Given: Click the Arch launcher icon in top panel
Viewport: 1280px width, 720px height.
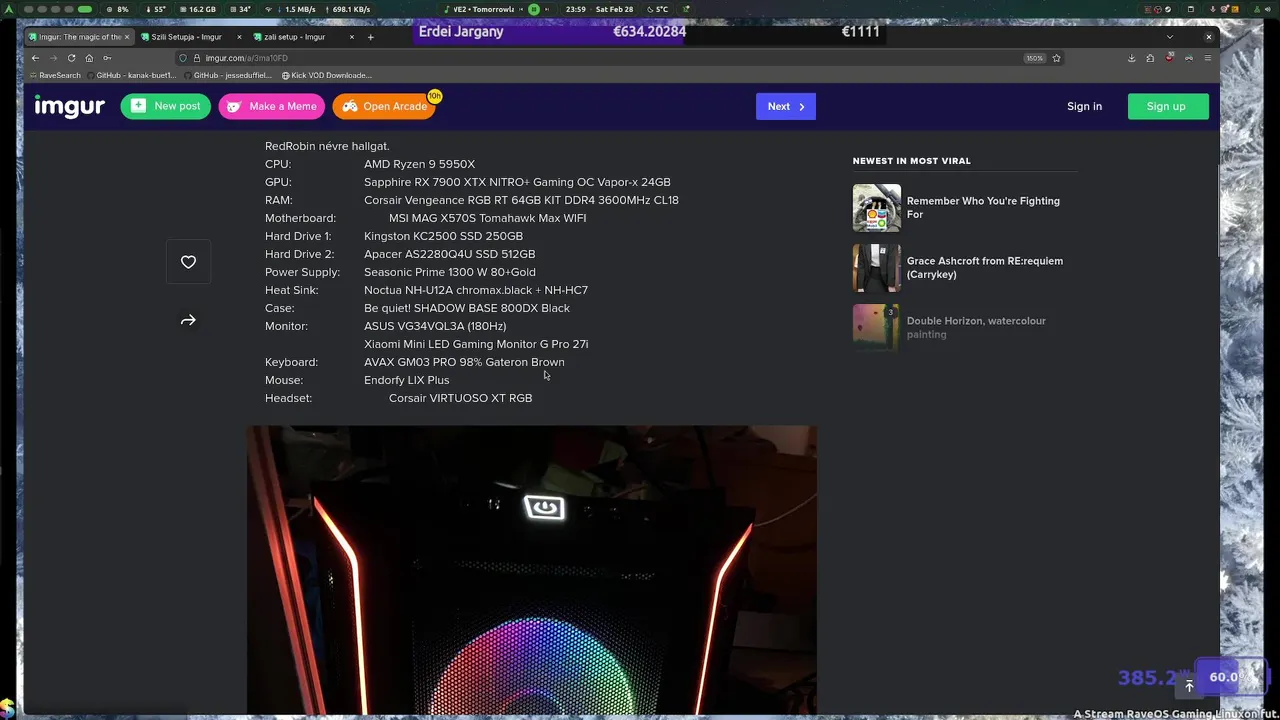Looking at the screenshot, I should (x=10, y=9).
